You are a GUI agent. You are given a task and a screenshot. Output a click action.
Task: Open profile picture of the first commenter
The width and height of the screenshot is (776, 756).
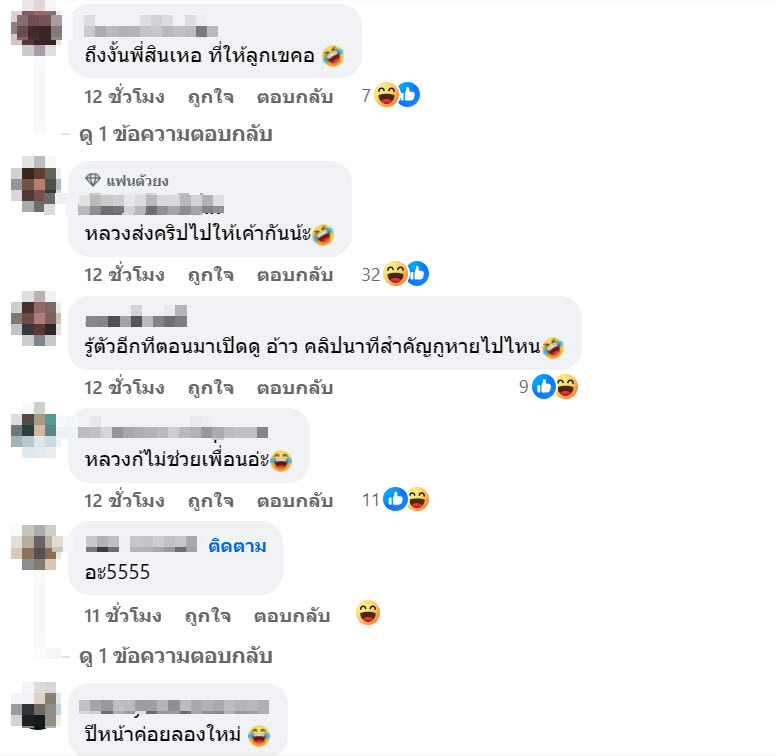36,28
